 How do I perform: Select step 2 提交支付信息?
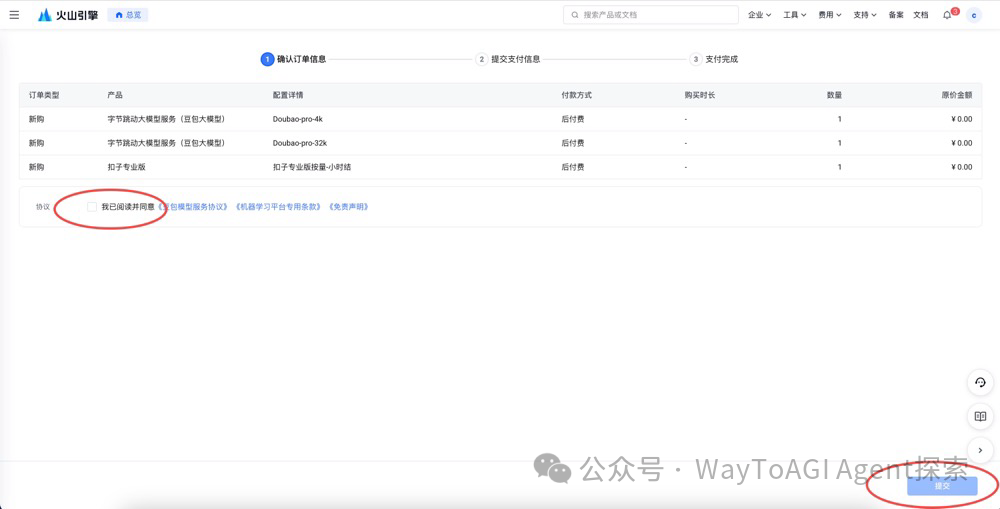(508, 59)
